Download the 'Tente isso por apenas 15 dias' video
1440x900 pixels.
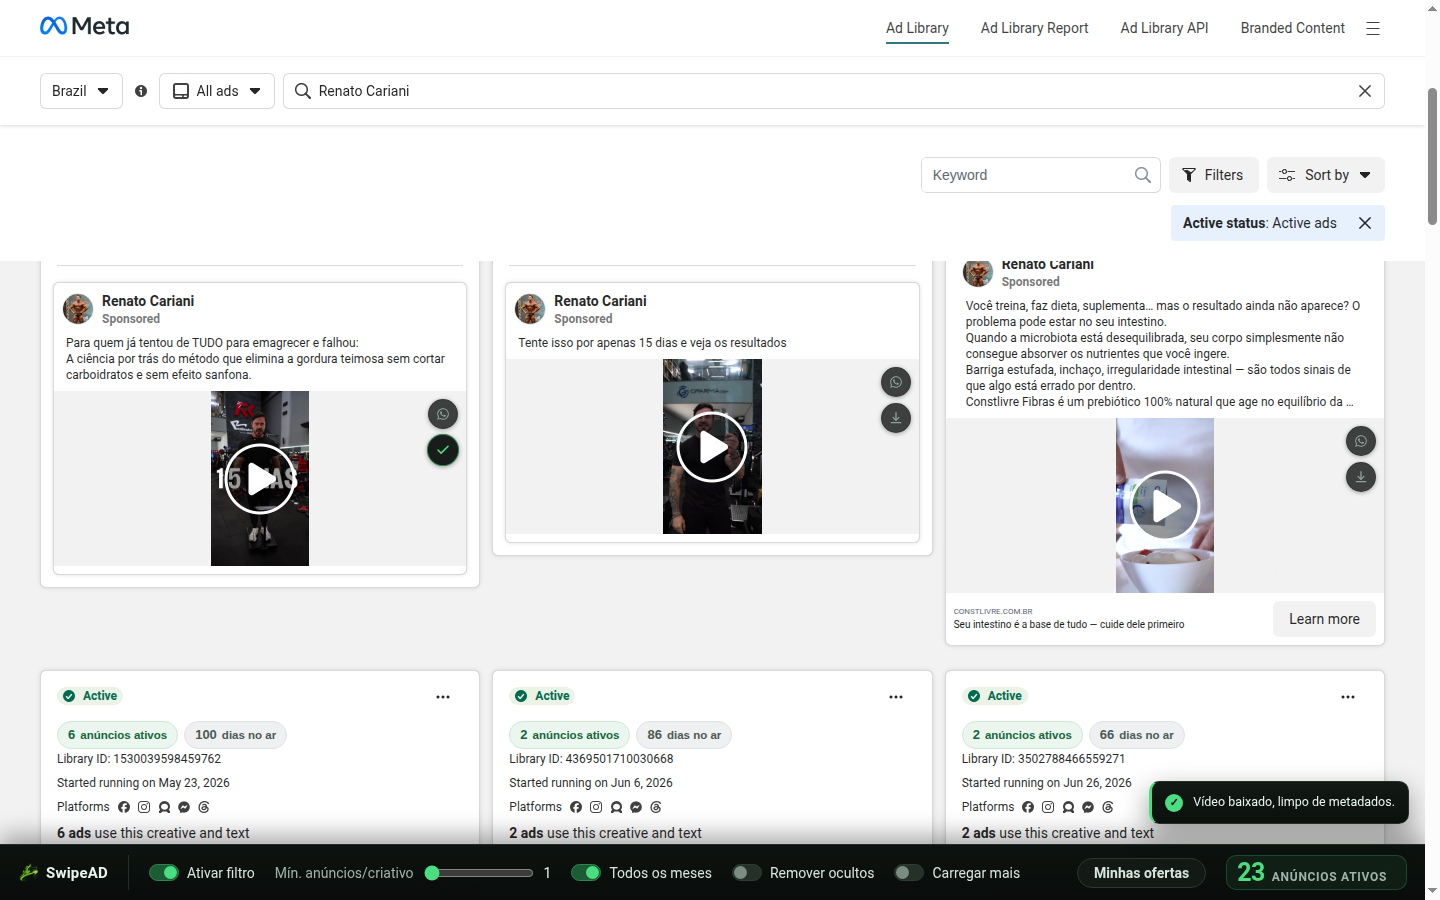click(896, 418)
